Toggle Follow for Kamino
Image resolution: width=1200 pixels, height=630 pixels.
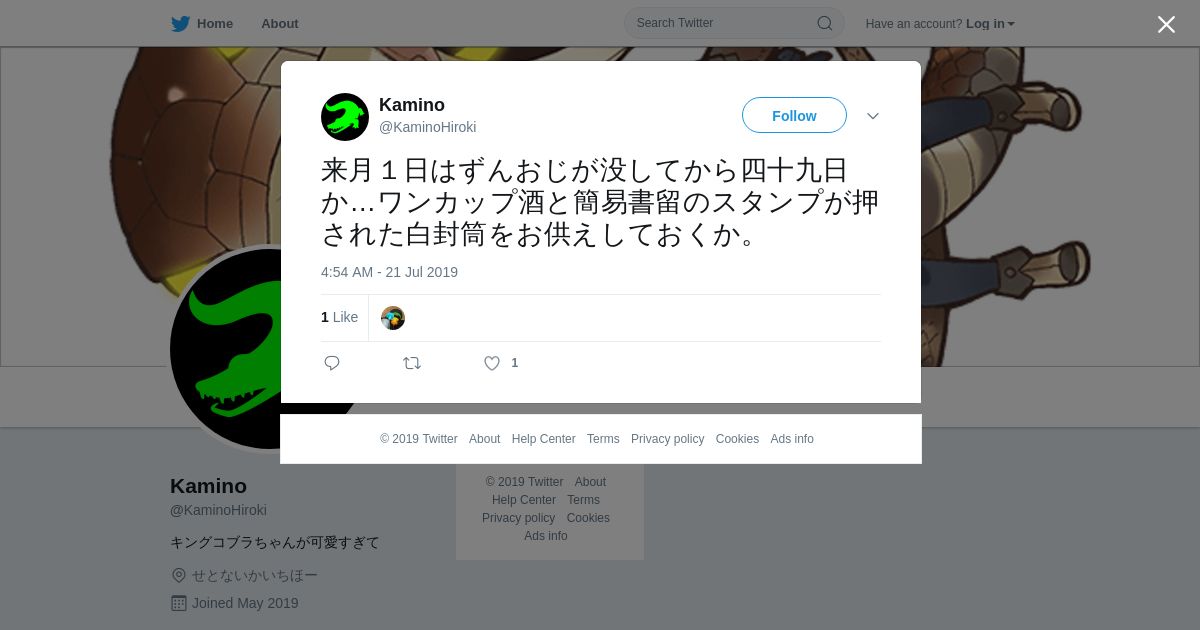794,115
